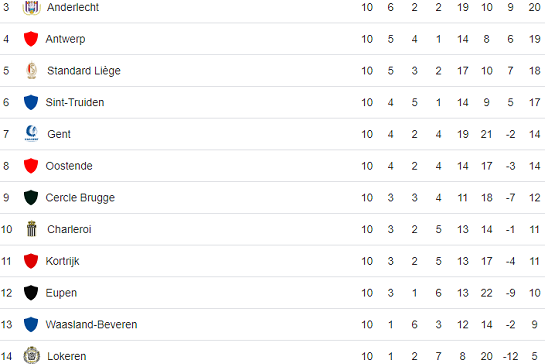This screenshot has width=545, height=364.
Task: Click the Anderlecht club crest
Action: coord(31,7)
